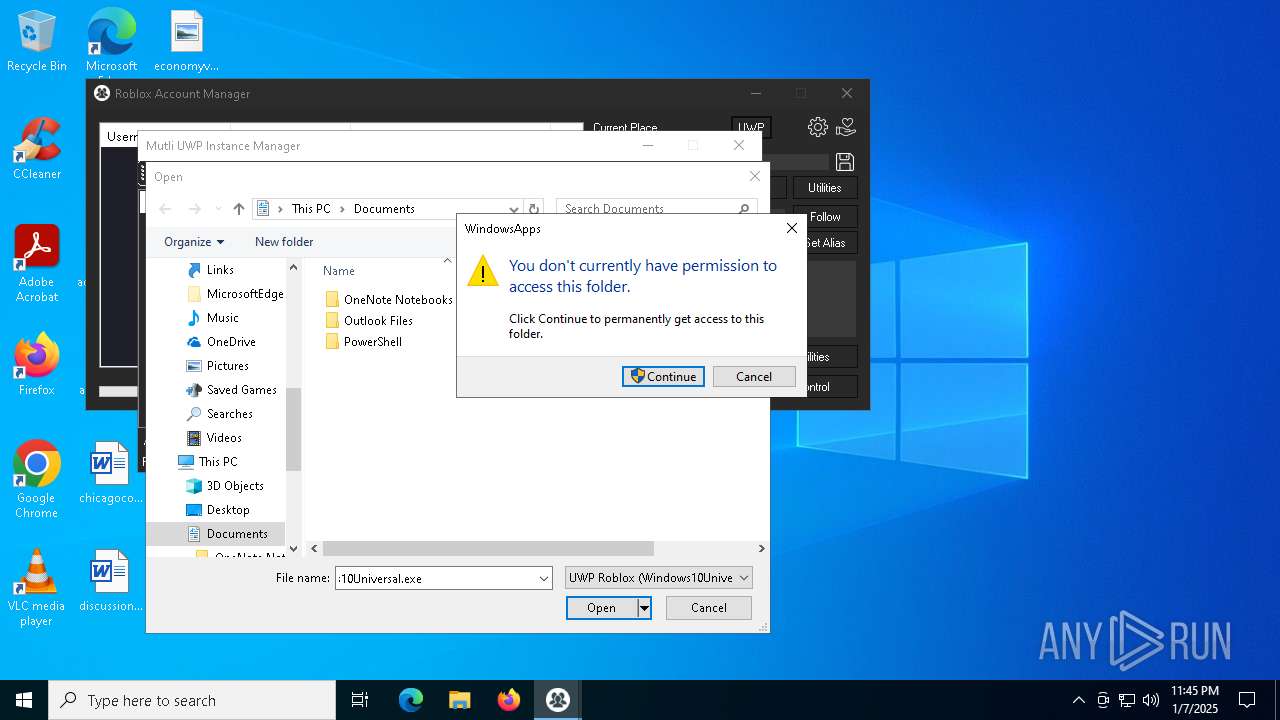The width and height of the screenshot is (1280, 720).
Task: Open the economyv image file icon
Action: pyautogui.click(x=187, y=42)
